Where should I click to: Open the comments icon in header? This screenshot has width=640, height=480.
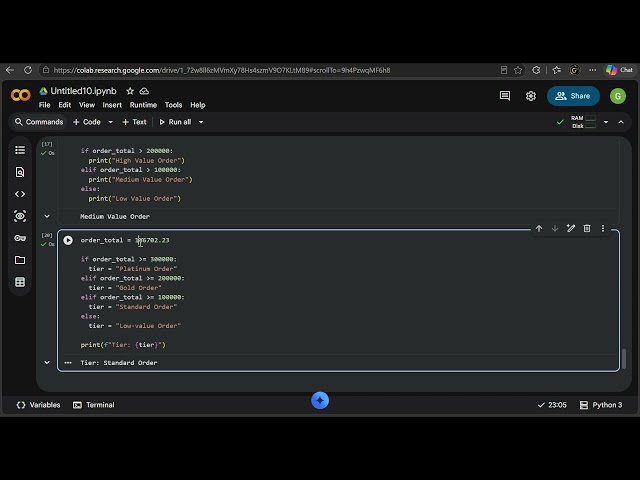pyautogui.click(x=505, y=96)
